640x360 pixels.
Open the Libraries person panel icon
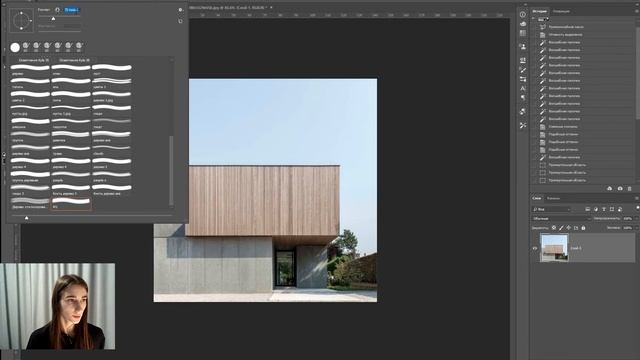[x=523, y=47]
